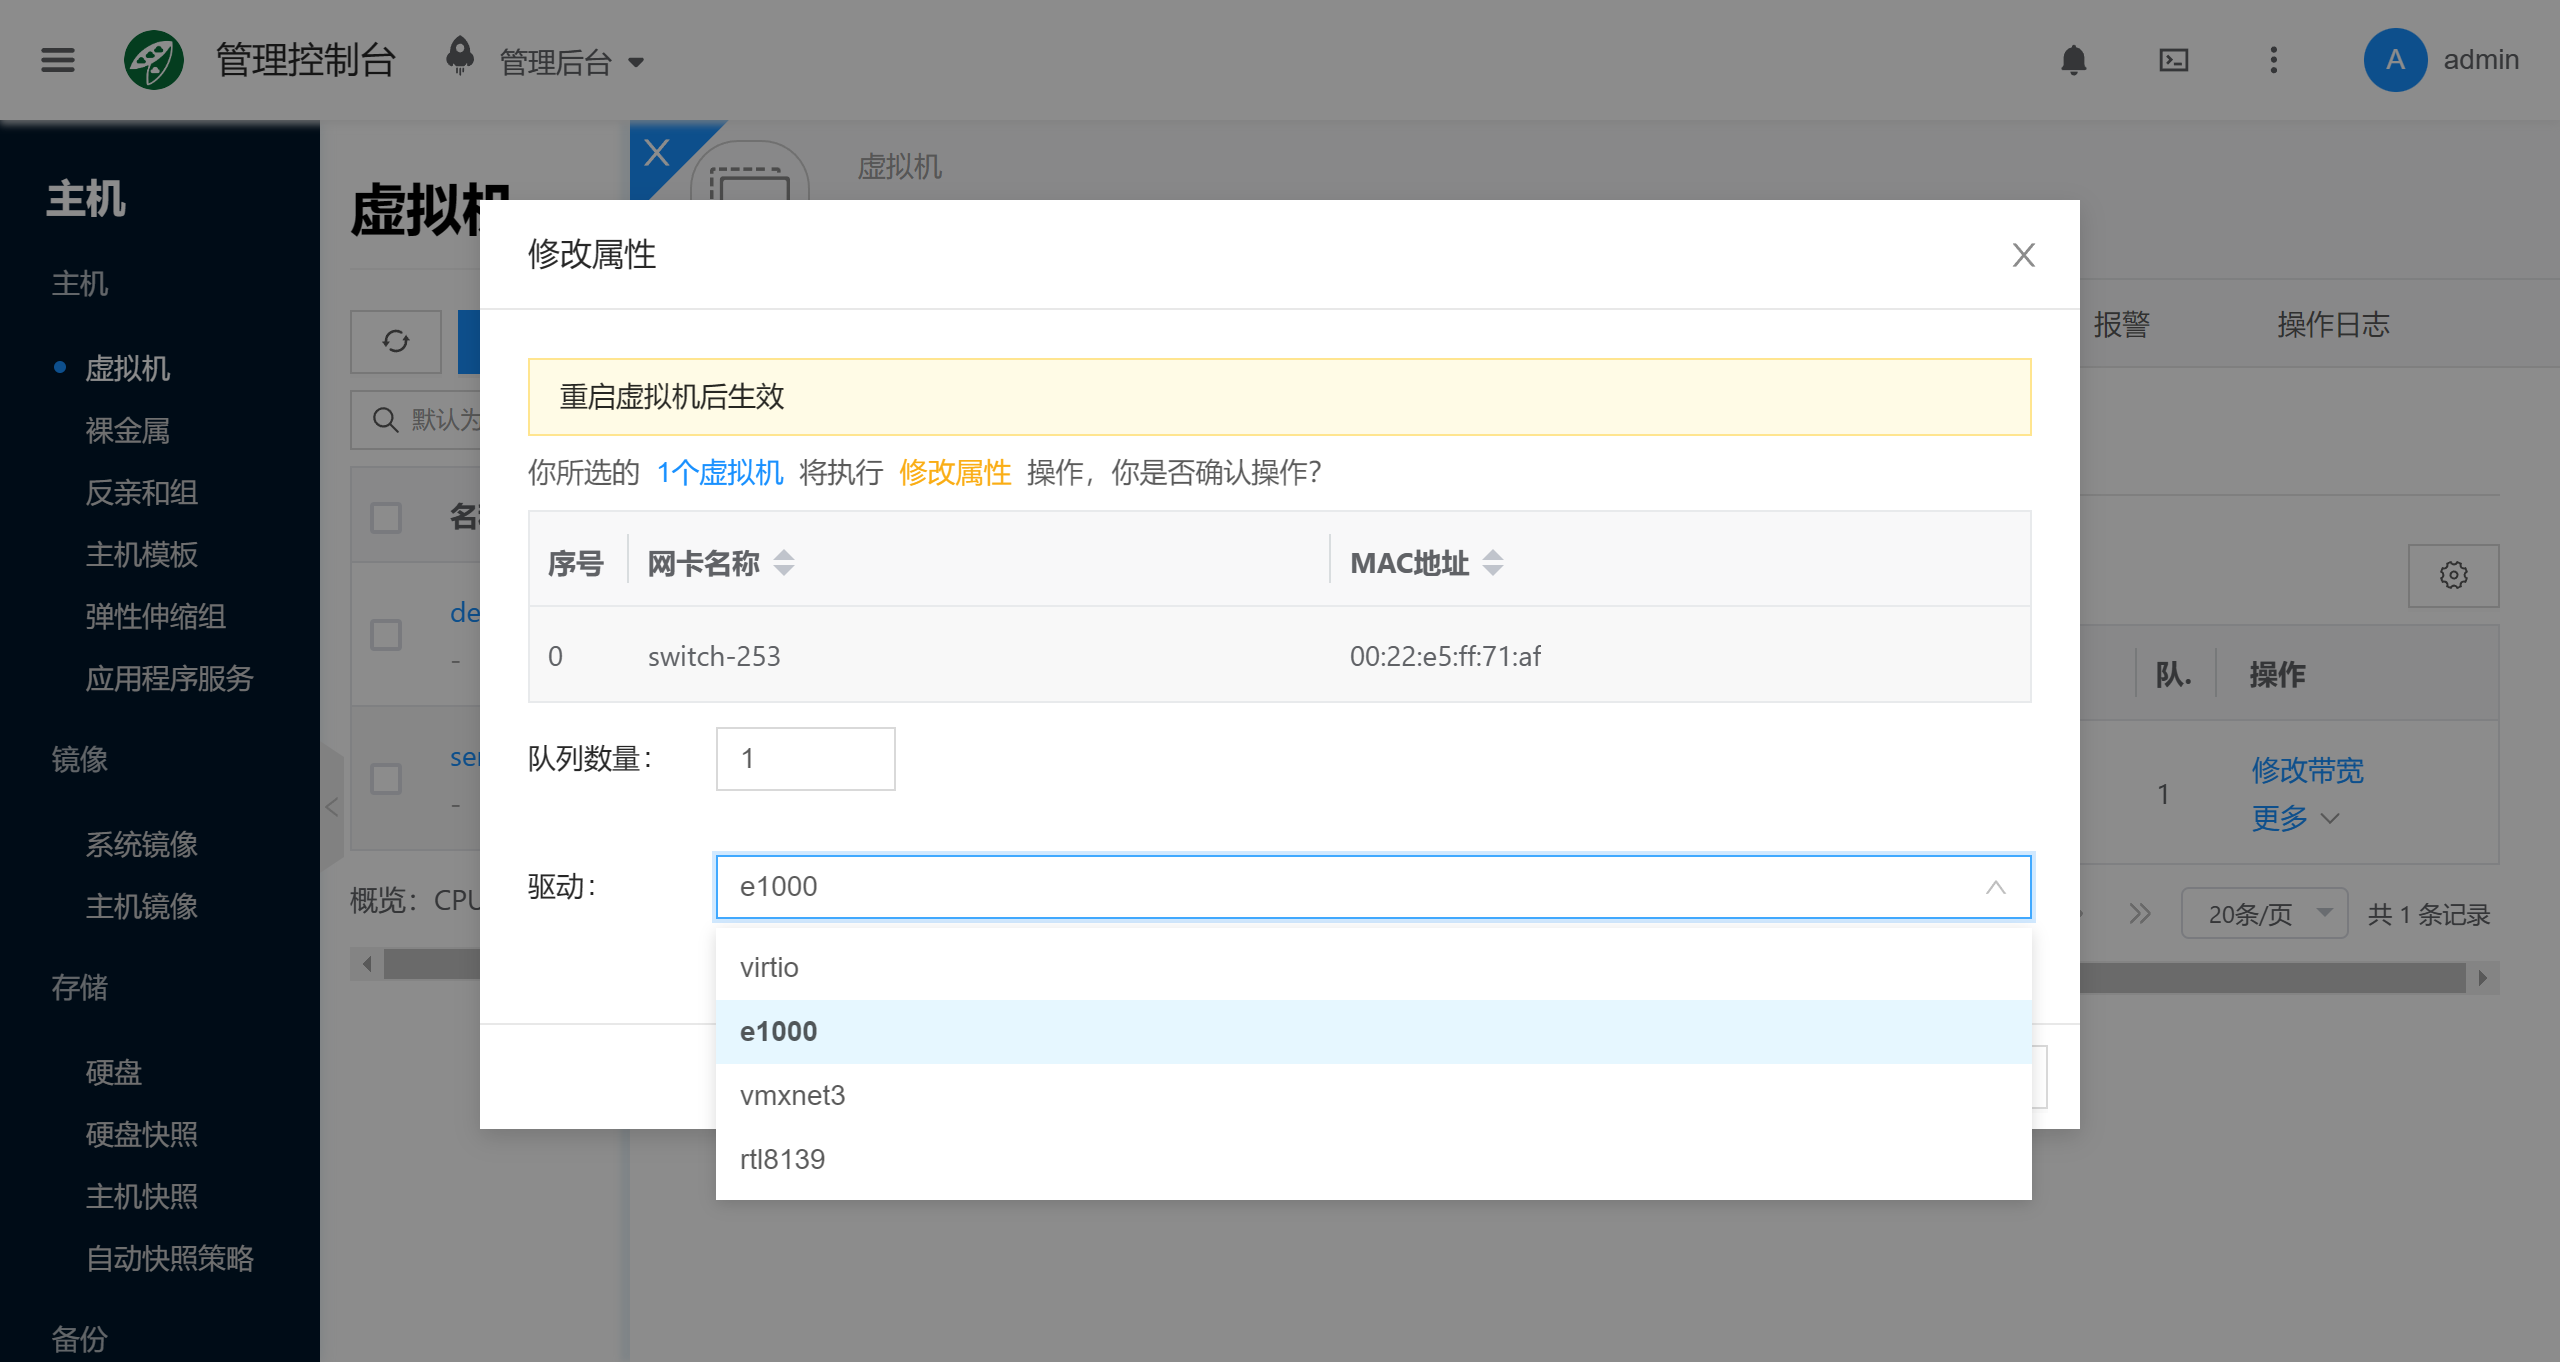The height and width of the screenshot is (1362, 2560).
Task: Open 反亲和组 in sidebar
Action: [x=142, y=492]
